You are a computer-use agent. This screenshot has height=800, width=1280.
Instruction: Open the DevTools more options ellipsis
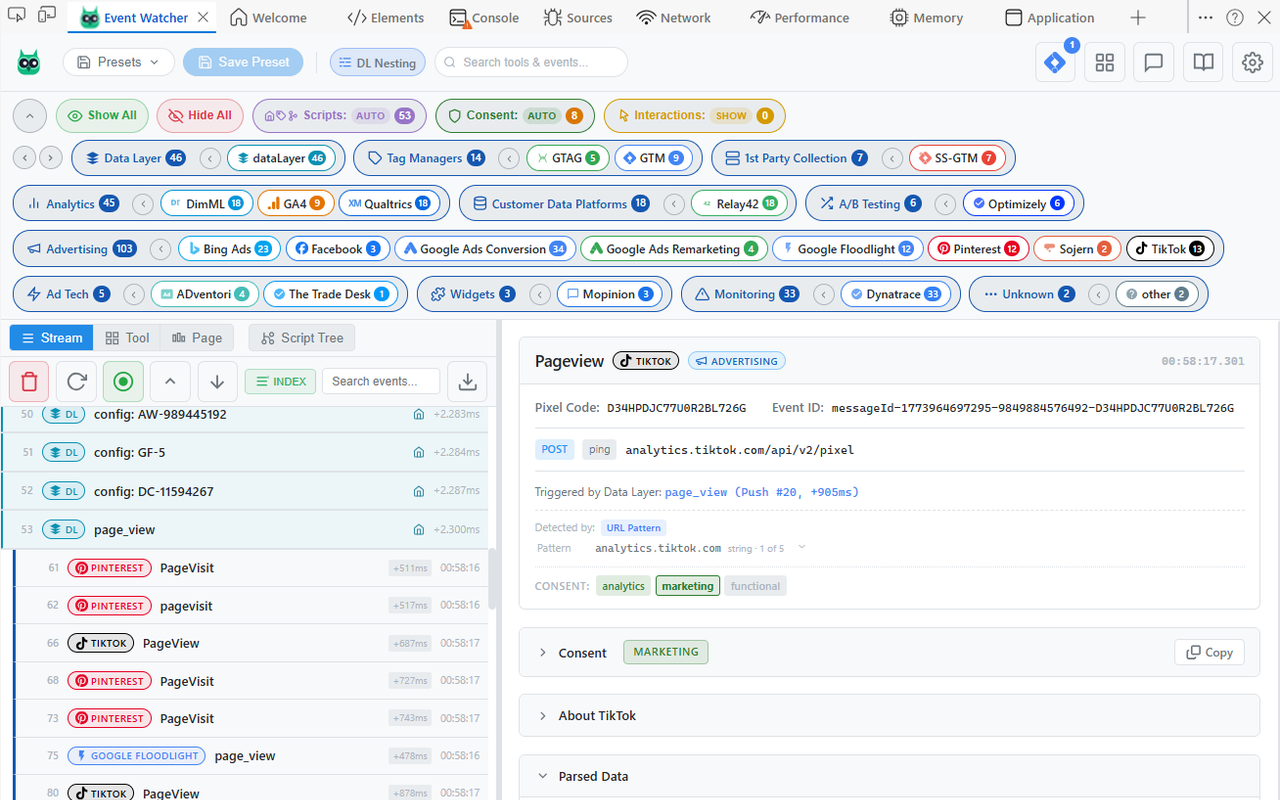[1205, 17]
